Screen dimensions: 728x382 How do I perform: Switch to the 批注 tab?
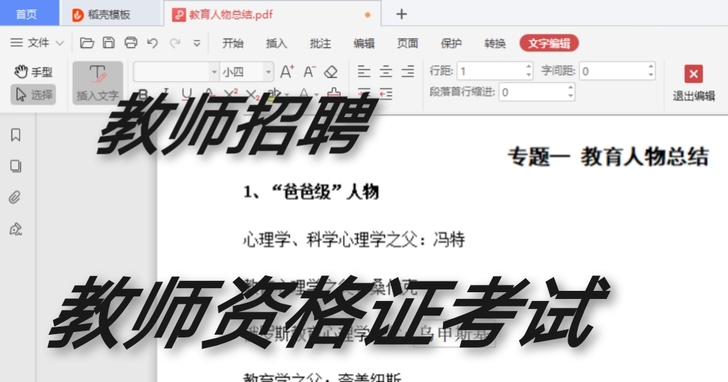320,43
